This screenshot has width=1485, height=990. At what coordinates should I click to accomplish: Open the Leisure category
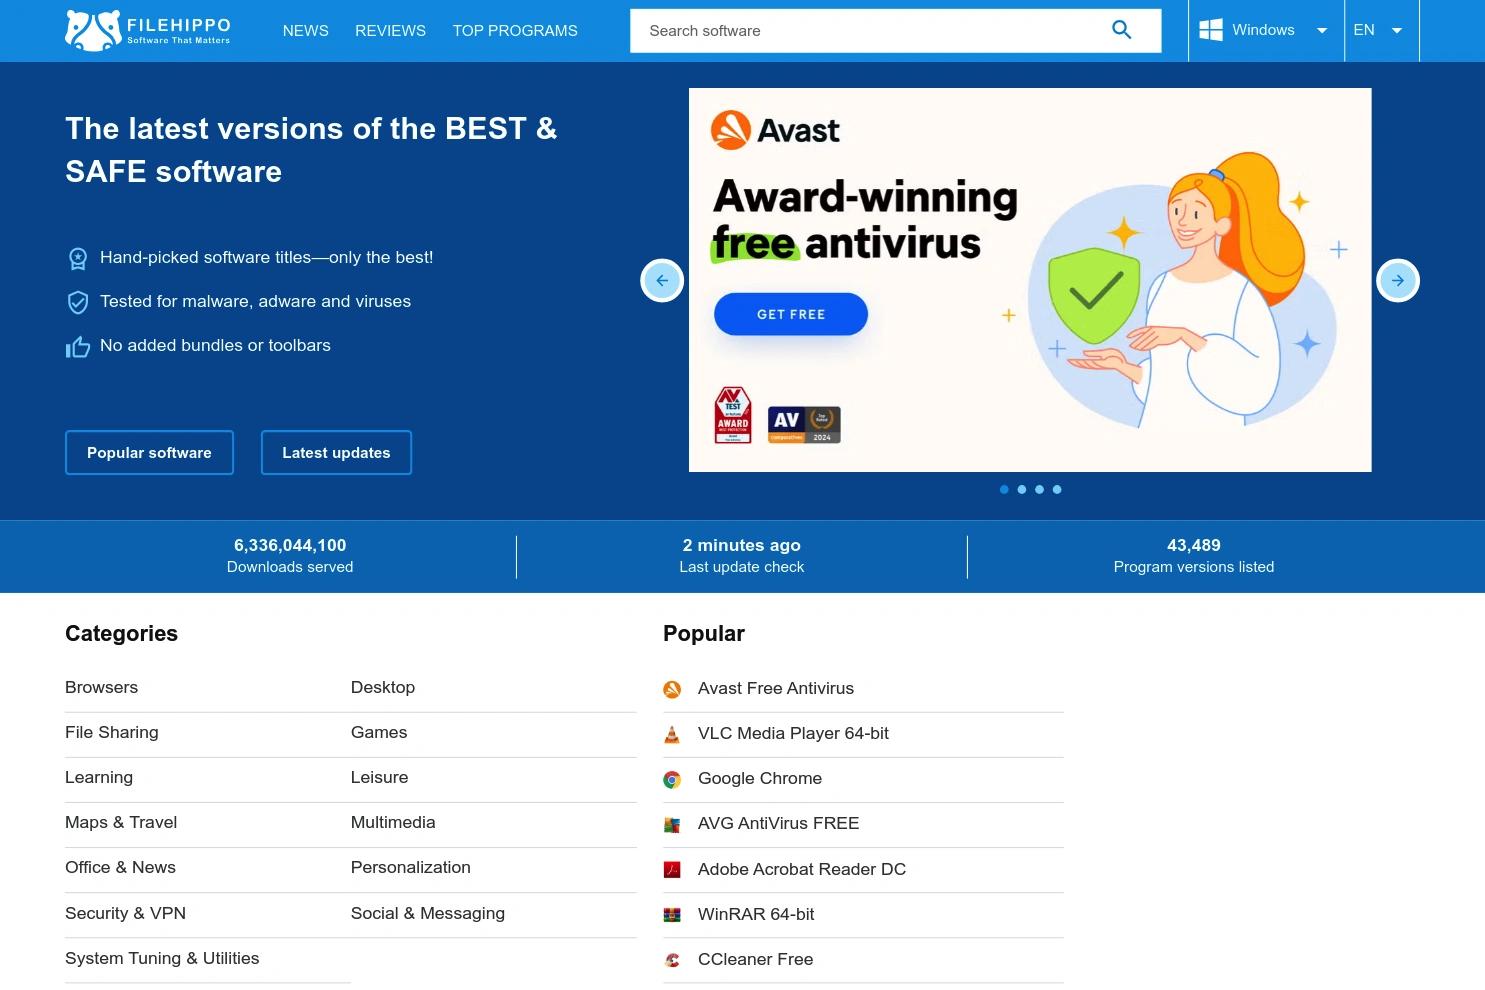click(379, 778)
